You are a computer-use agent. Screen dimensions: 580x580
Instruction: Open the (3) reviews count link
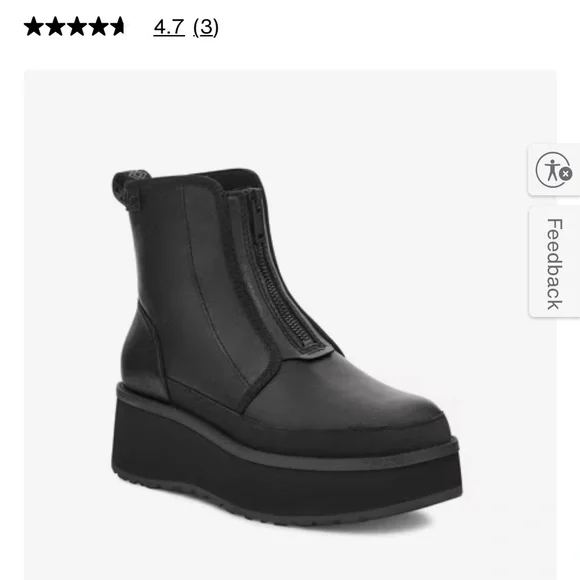pyautogui.click(x=206, y=27)
